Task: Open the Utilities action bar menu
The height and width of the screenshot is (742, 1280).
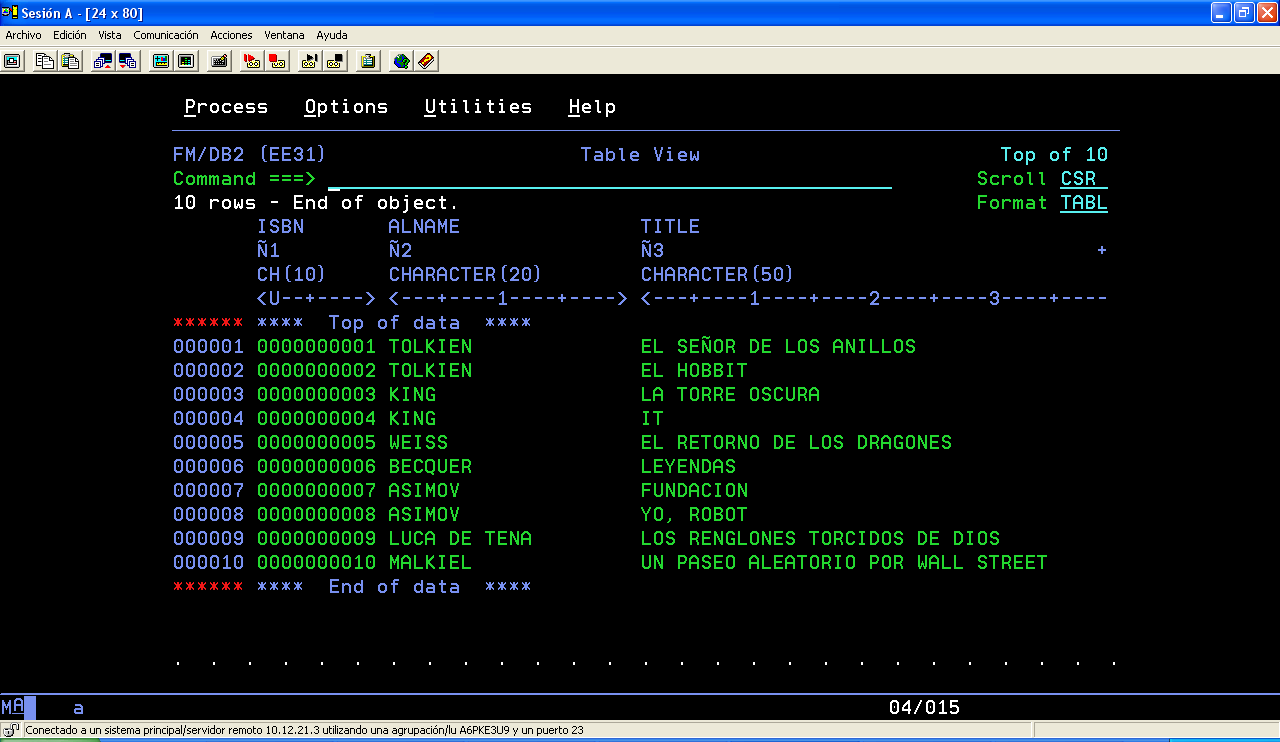Action: (x=478, y=106)
